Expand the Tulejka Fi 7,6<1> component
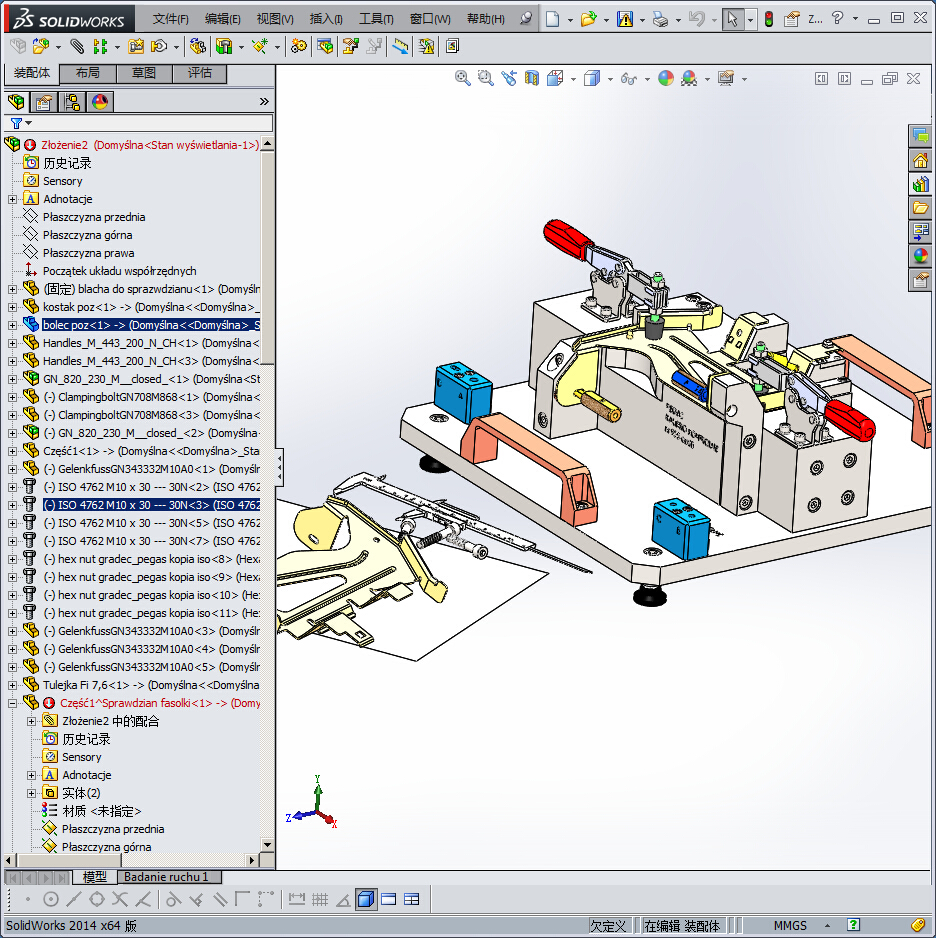Screen dimensions: 936x938 click(x=12, y=686)
